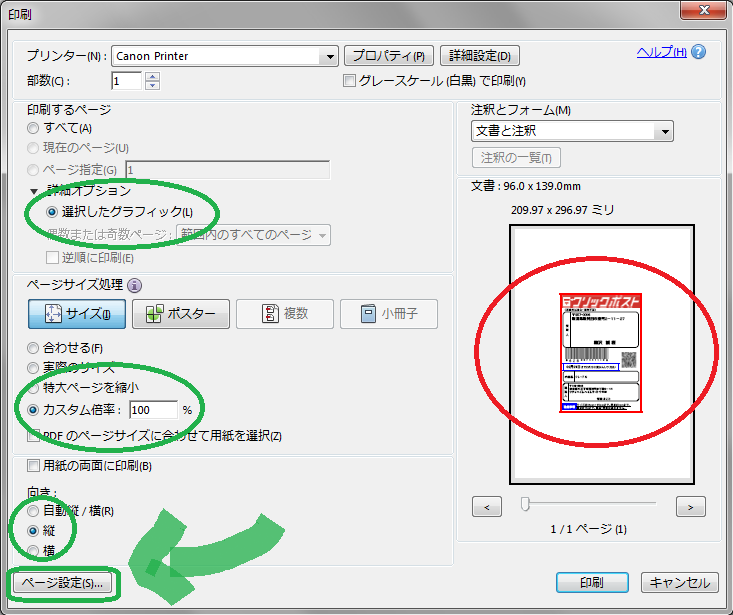
Task: Enable 用紙の両面に印刷 checkbox
Action: pyautogui.click(x=33, y=466)
